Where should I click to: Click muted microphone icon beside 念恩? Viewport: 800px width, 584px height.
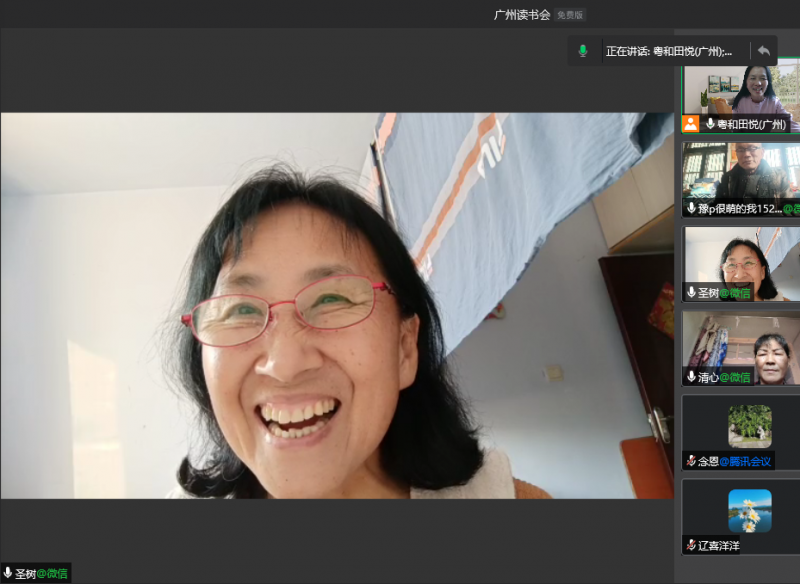pyautogui.click(x=691, y=461)
